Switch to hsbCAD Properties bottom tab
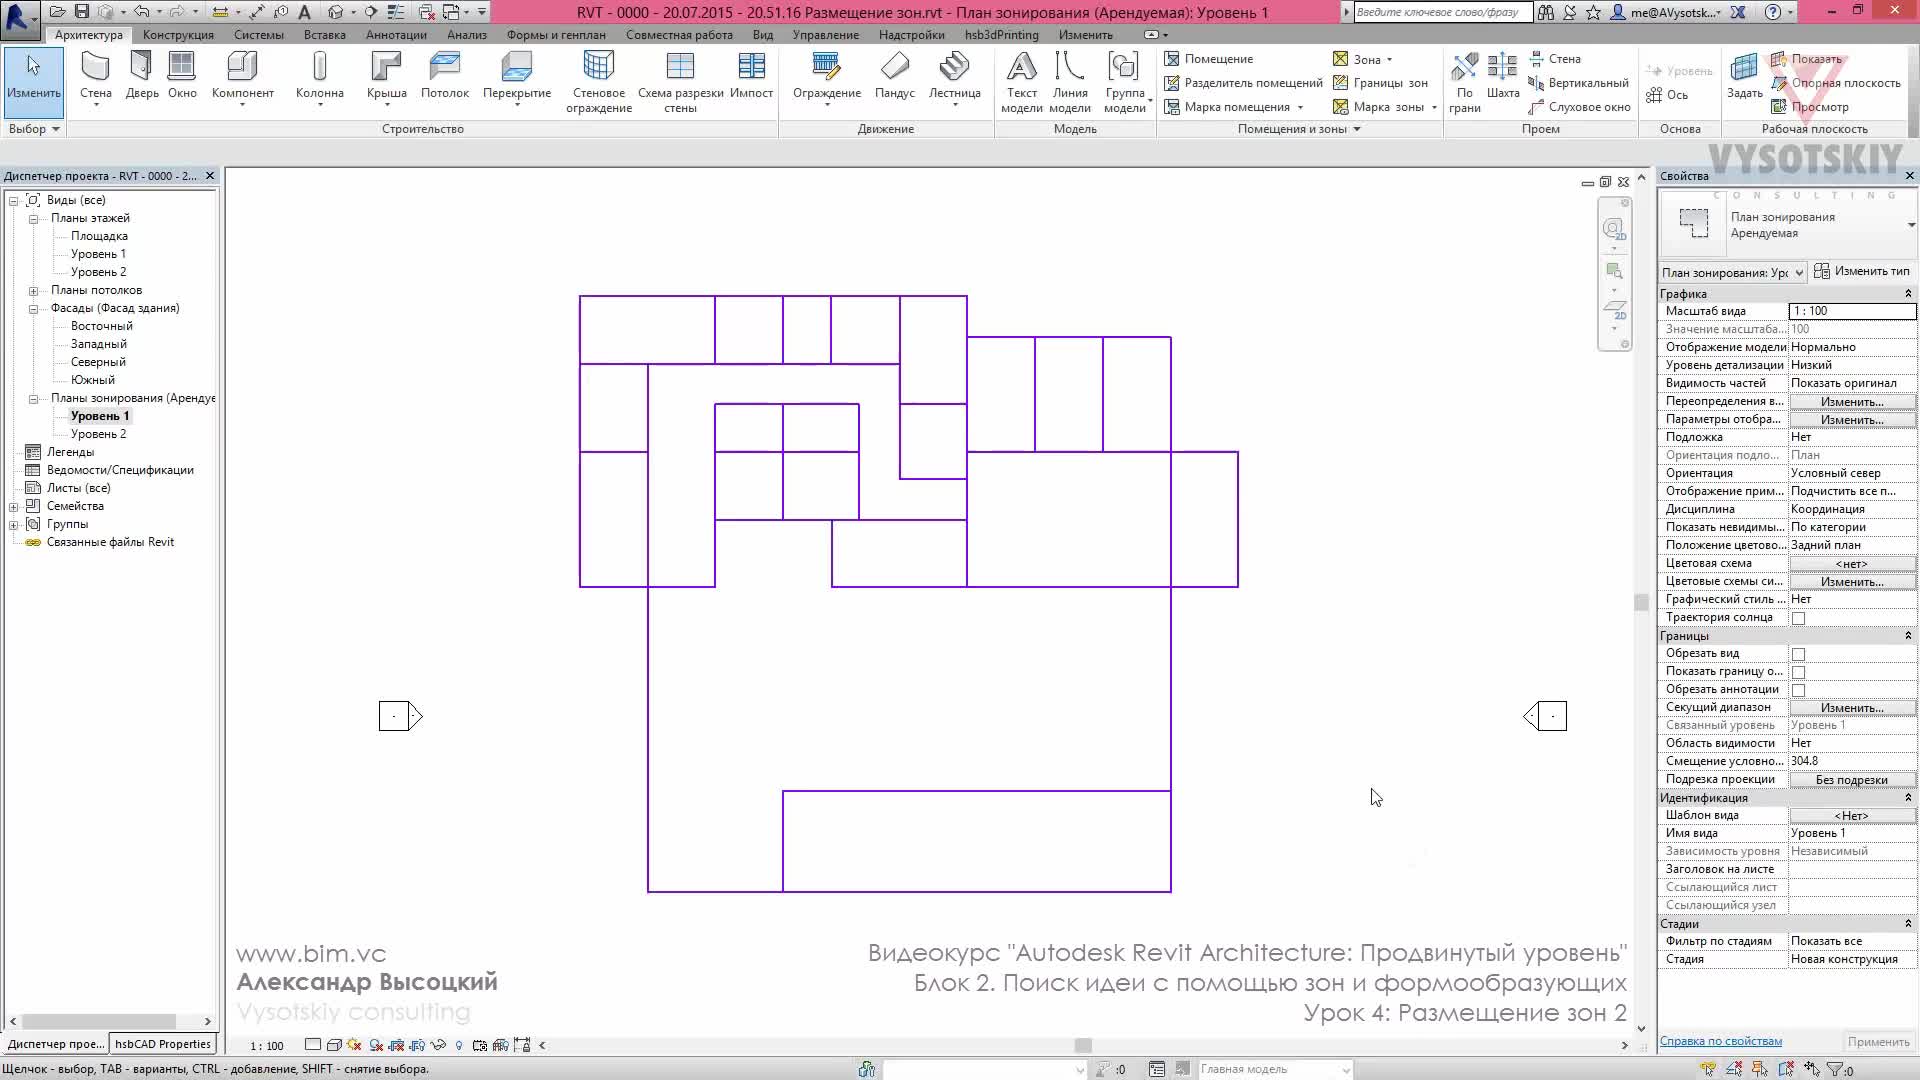Viewport: 1920px width, 1080px height. coord(162,1044)
